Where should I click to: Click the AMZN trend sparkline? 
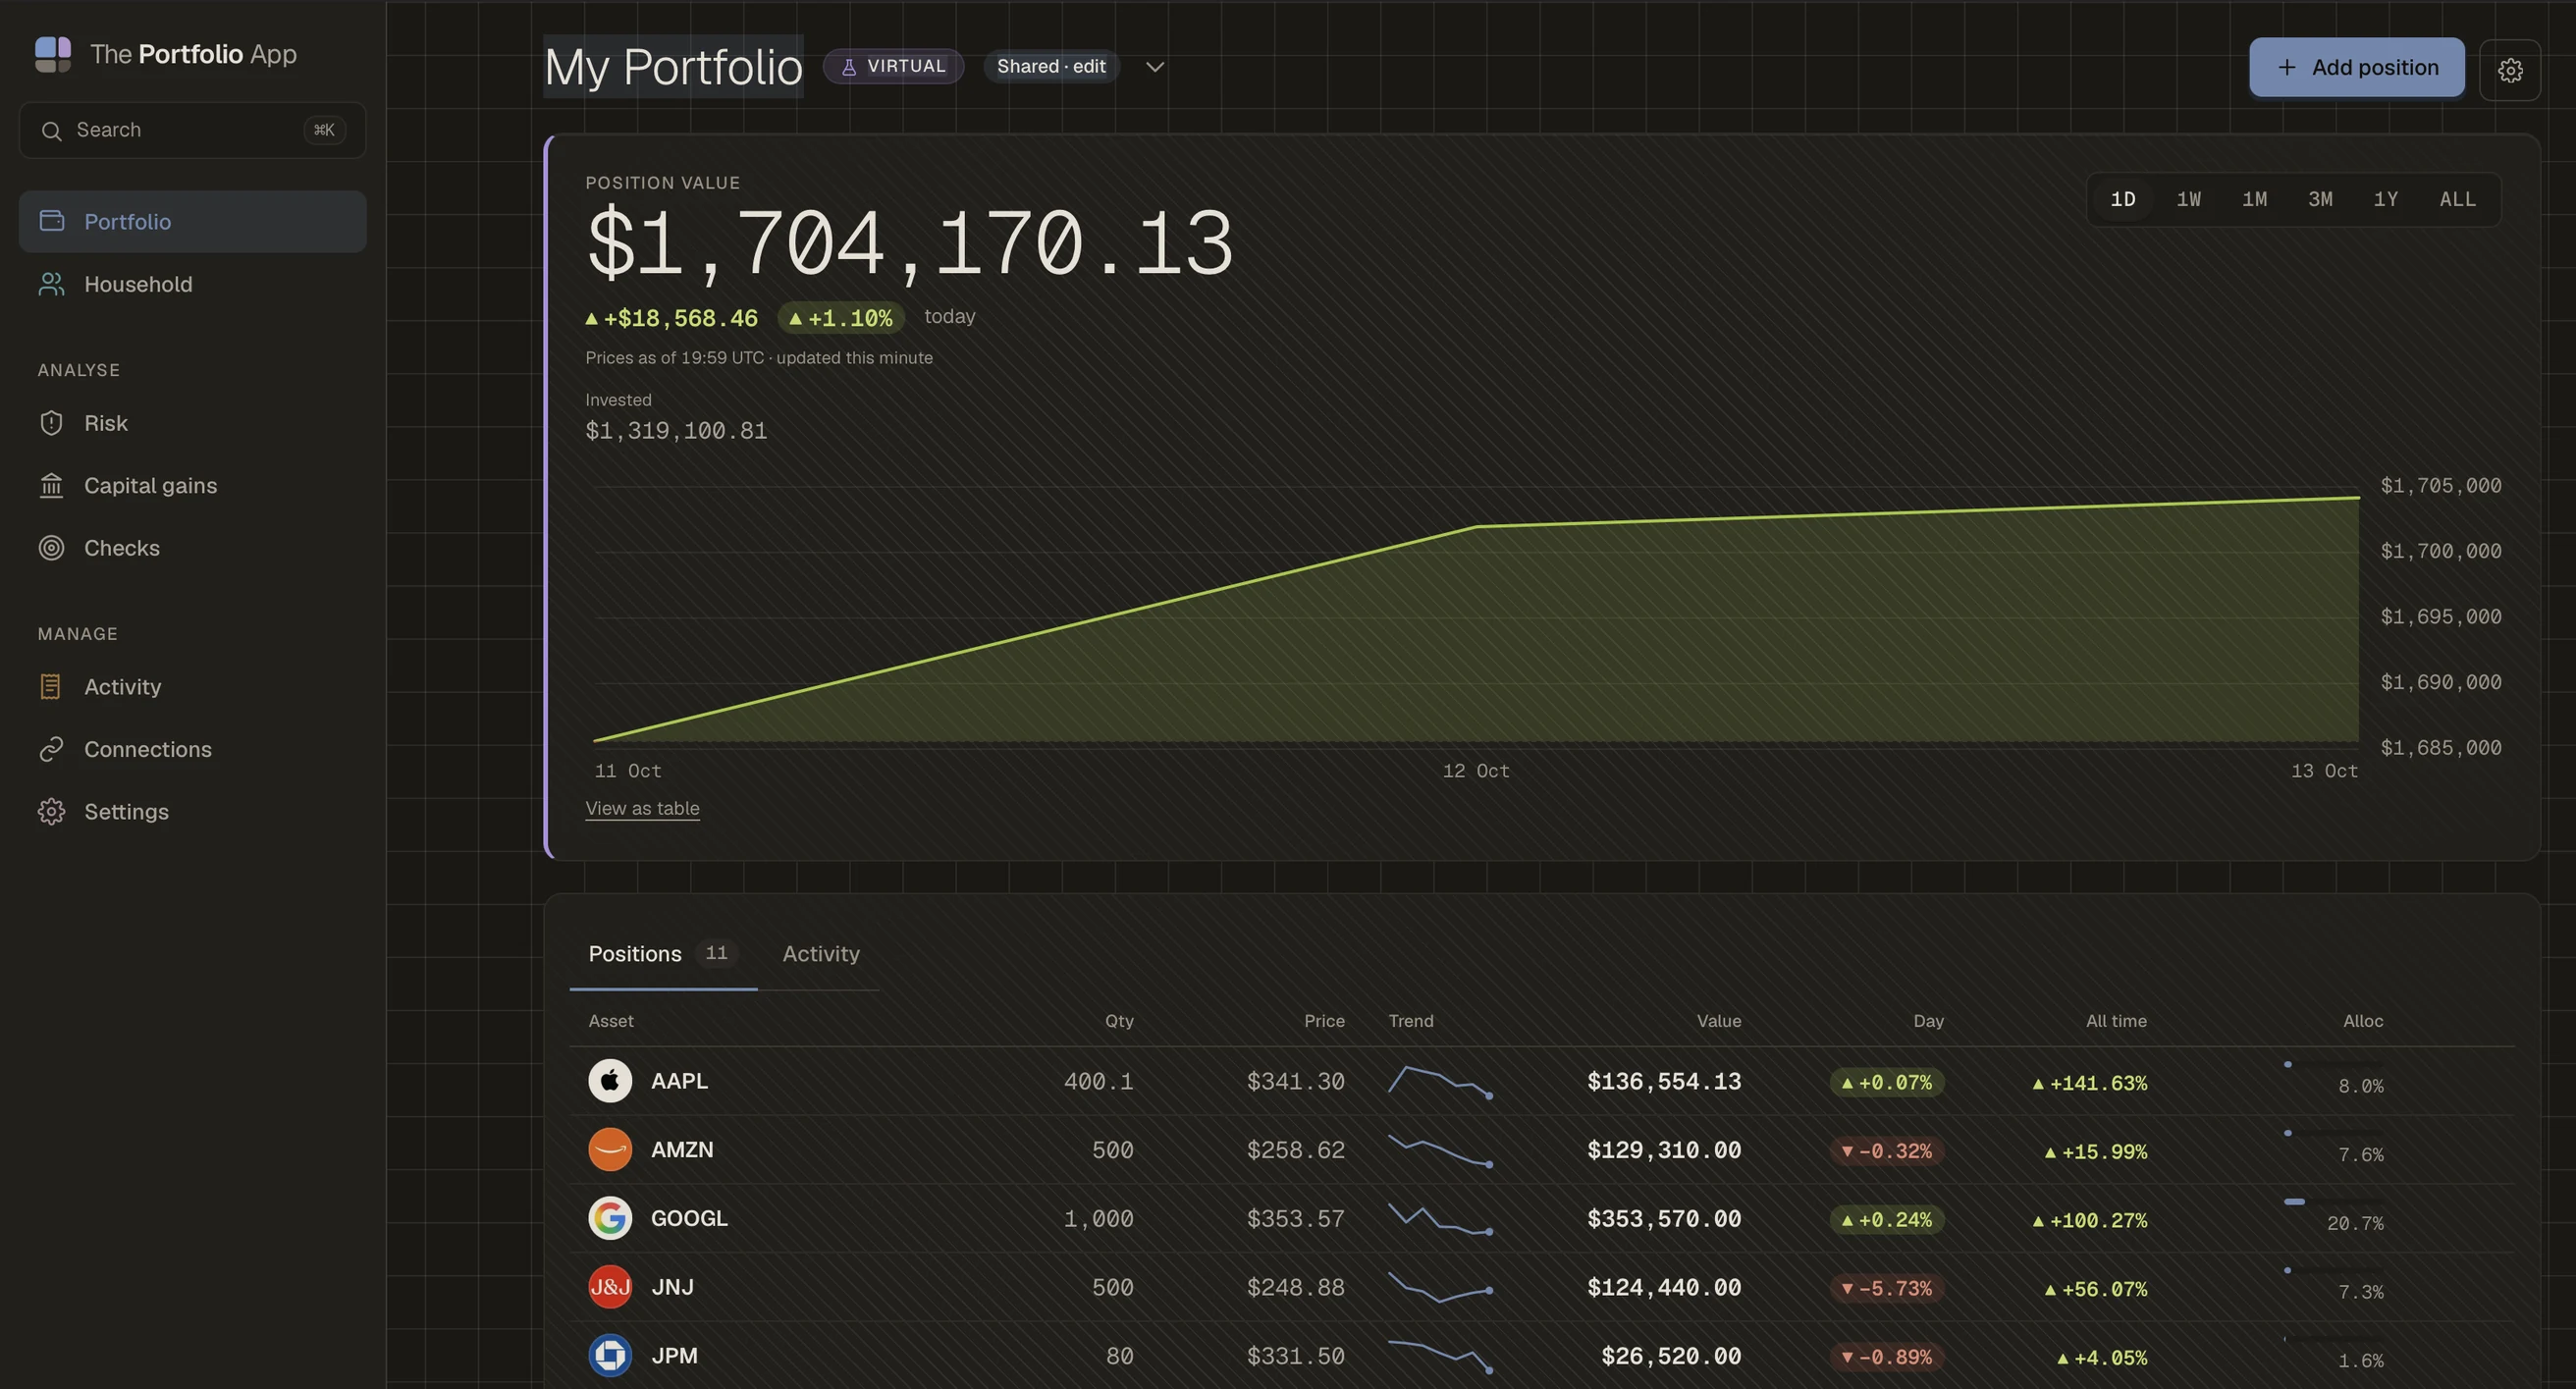[1440, 1151]
